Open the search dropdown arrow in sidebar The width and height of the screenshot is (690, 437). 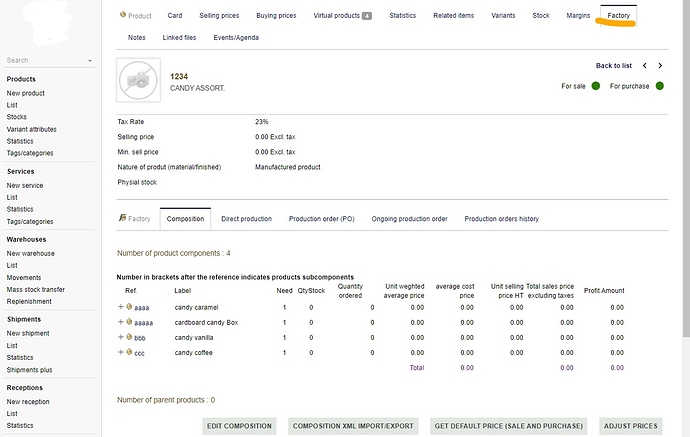pyautogui.click(x=90, y=61)
